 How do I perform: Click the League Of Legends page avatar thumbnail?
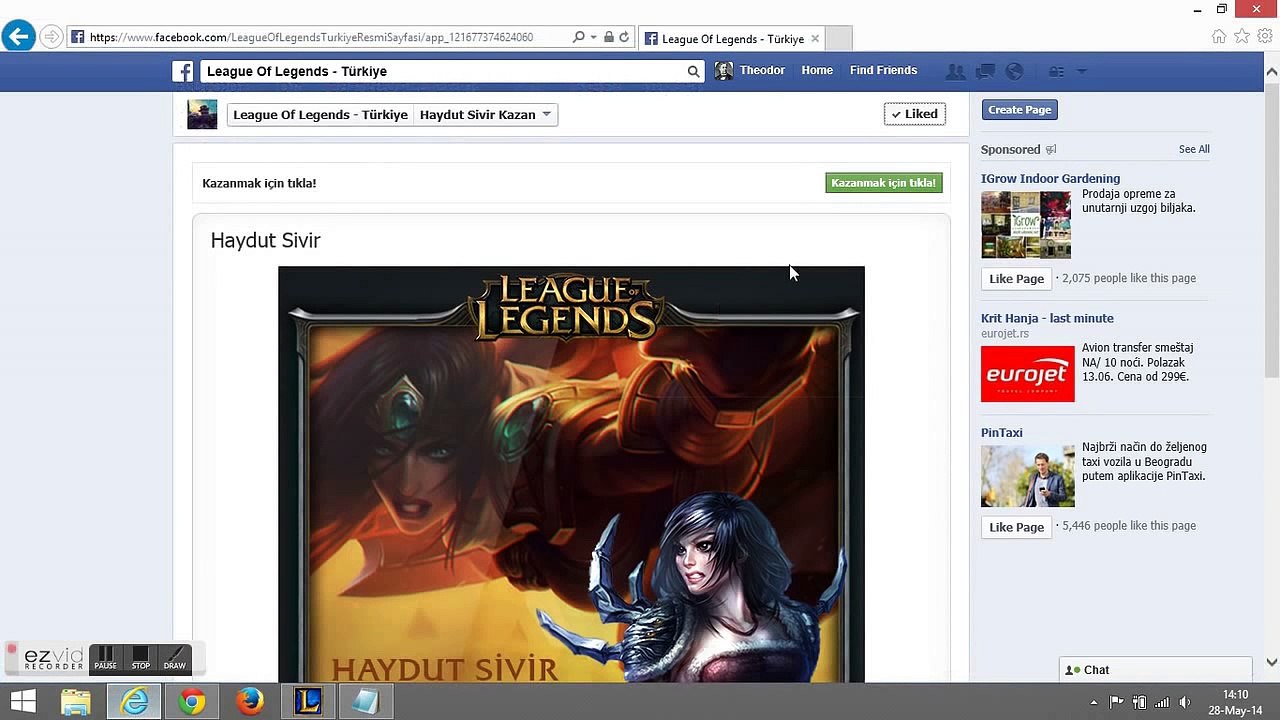[x=202, y=114]
